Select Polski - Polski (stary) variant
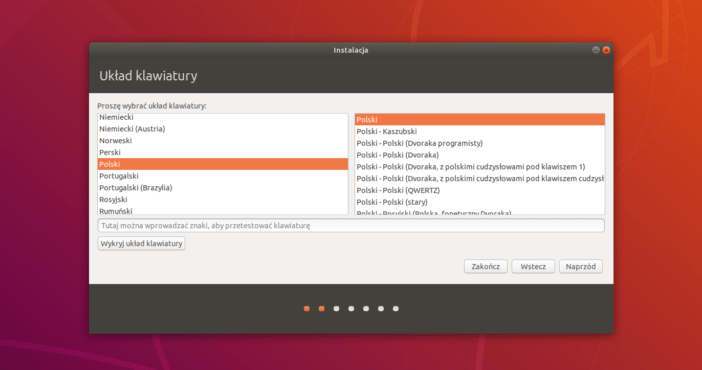This screenshot has width=702, height=370. (x=479, y=202)
